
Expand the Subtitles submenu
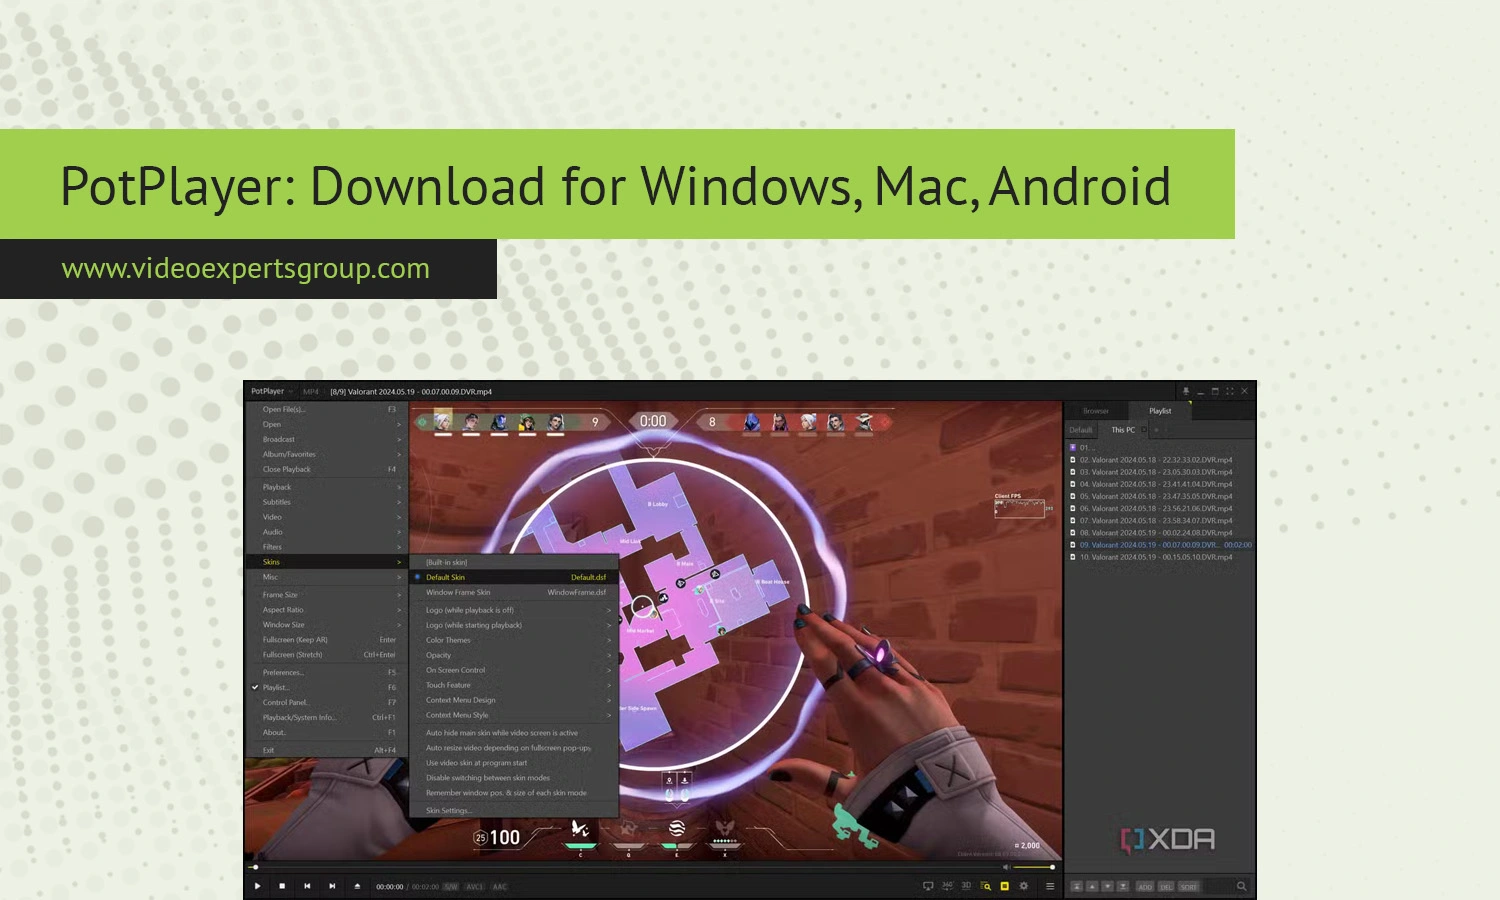click(328, 502)
